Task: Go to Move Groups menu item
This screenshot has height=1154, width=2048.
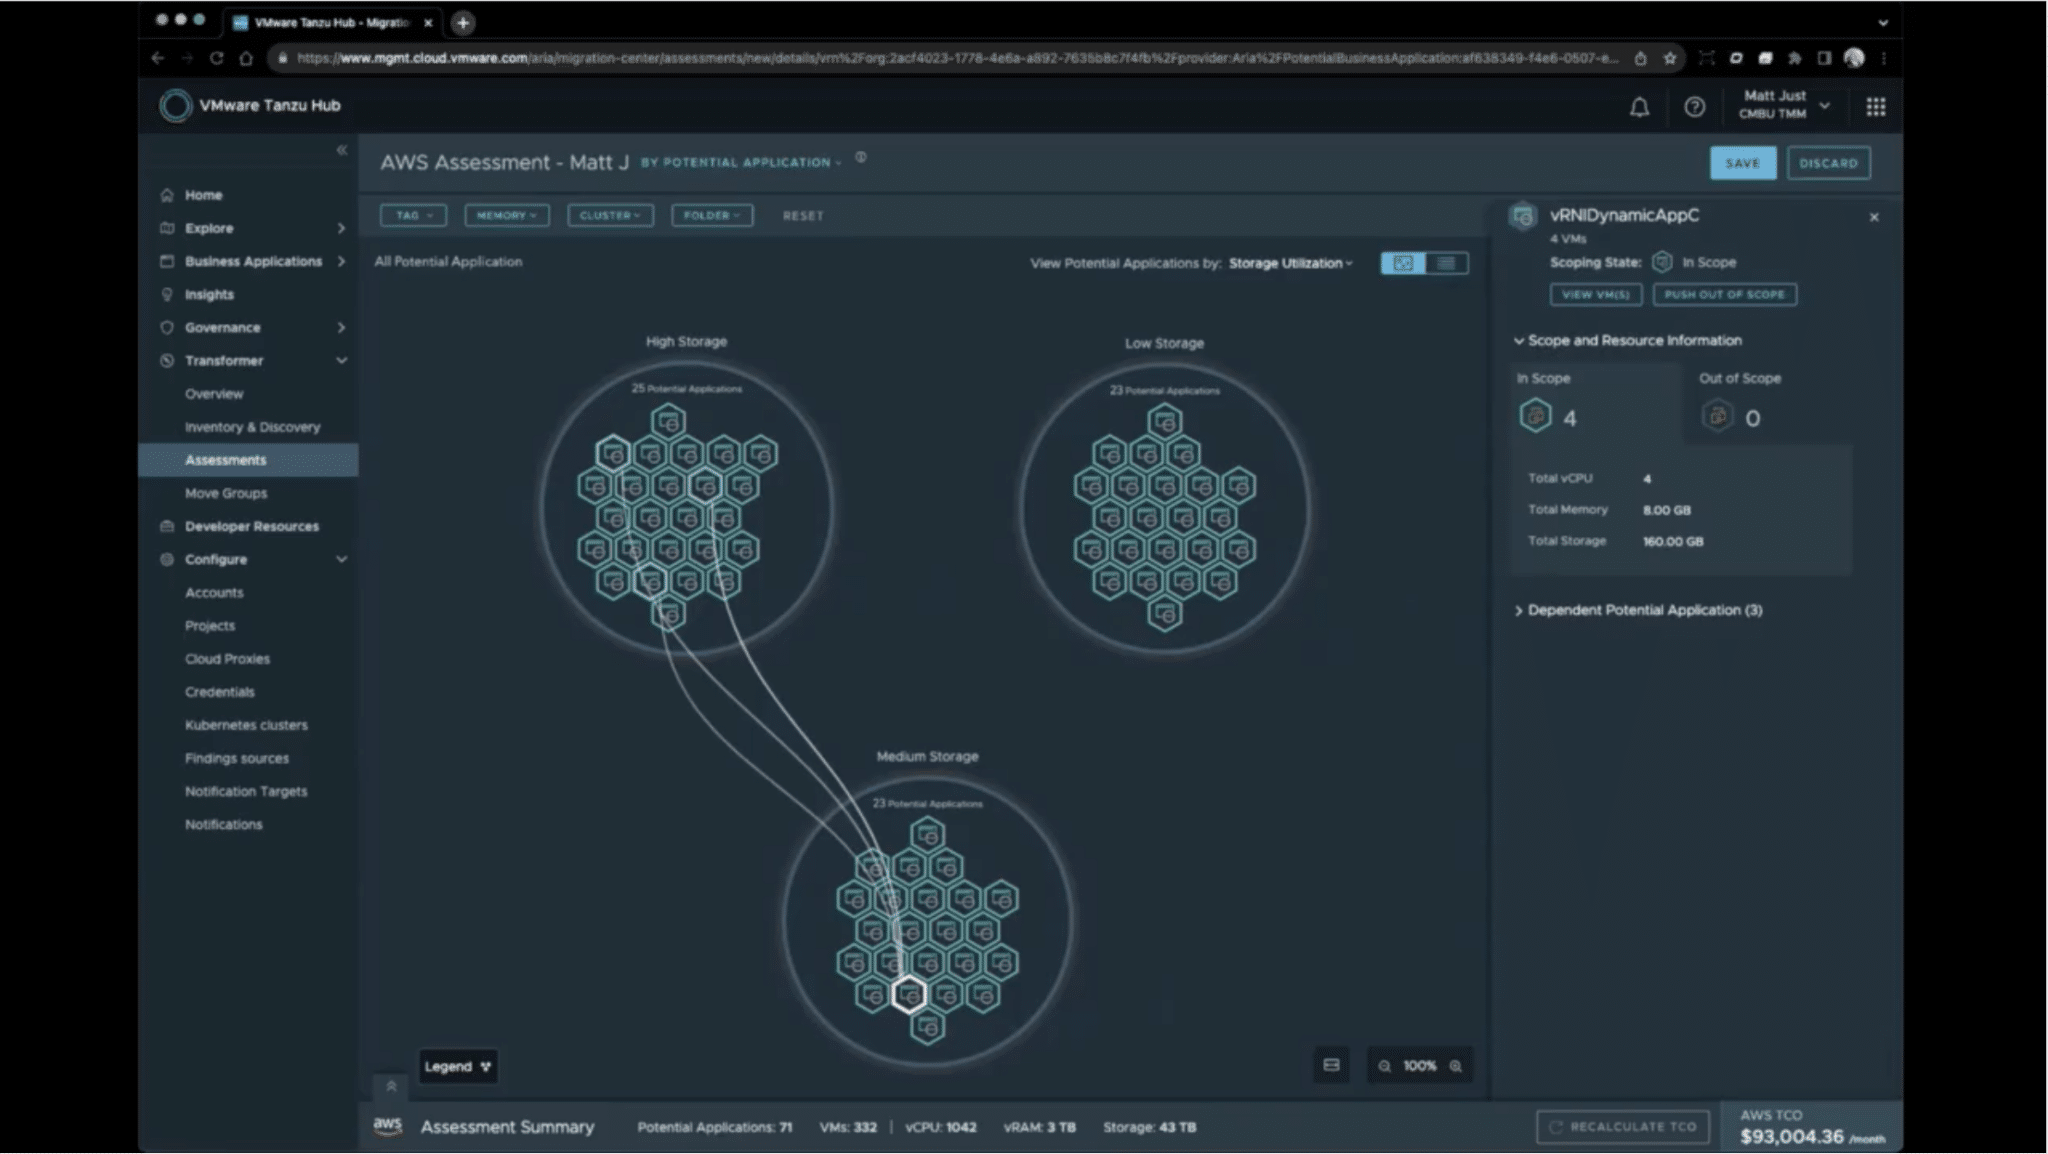Action: tap(226, 493)
